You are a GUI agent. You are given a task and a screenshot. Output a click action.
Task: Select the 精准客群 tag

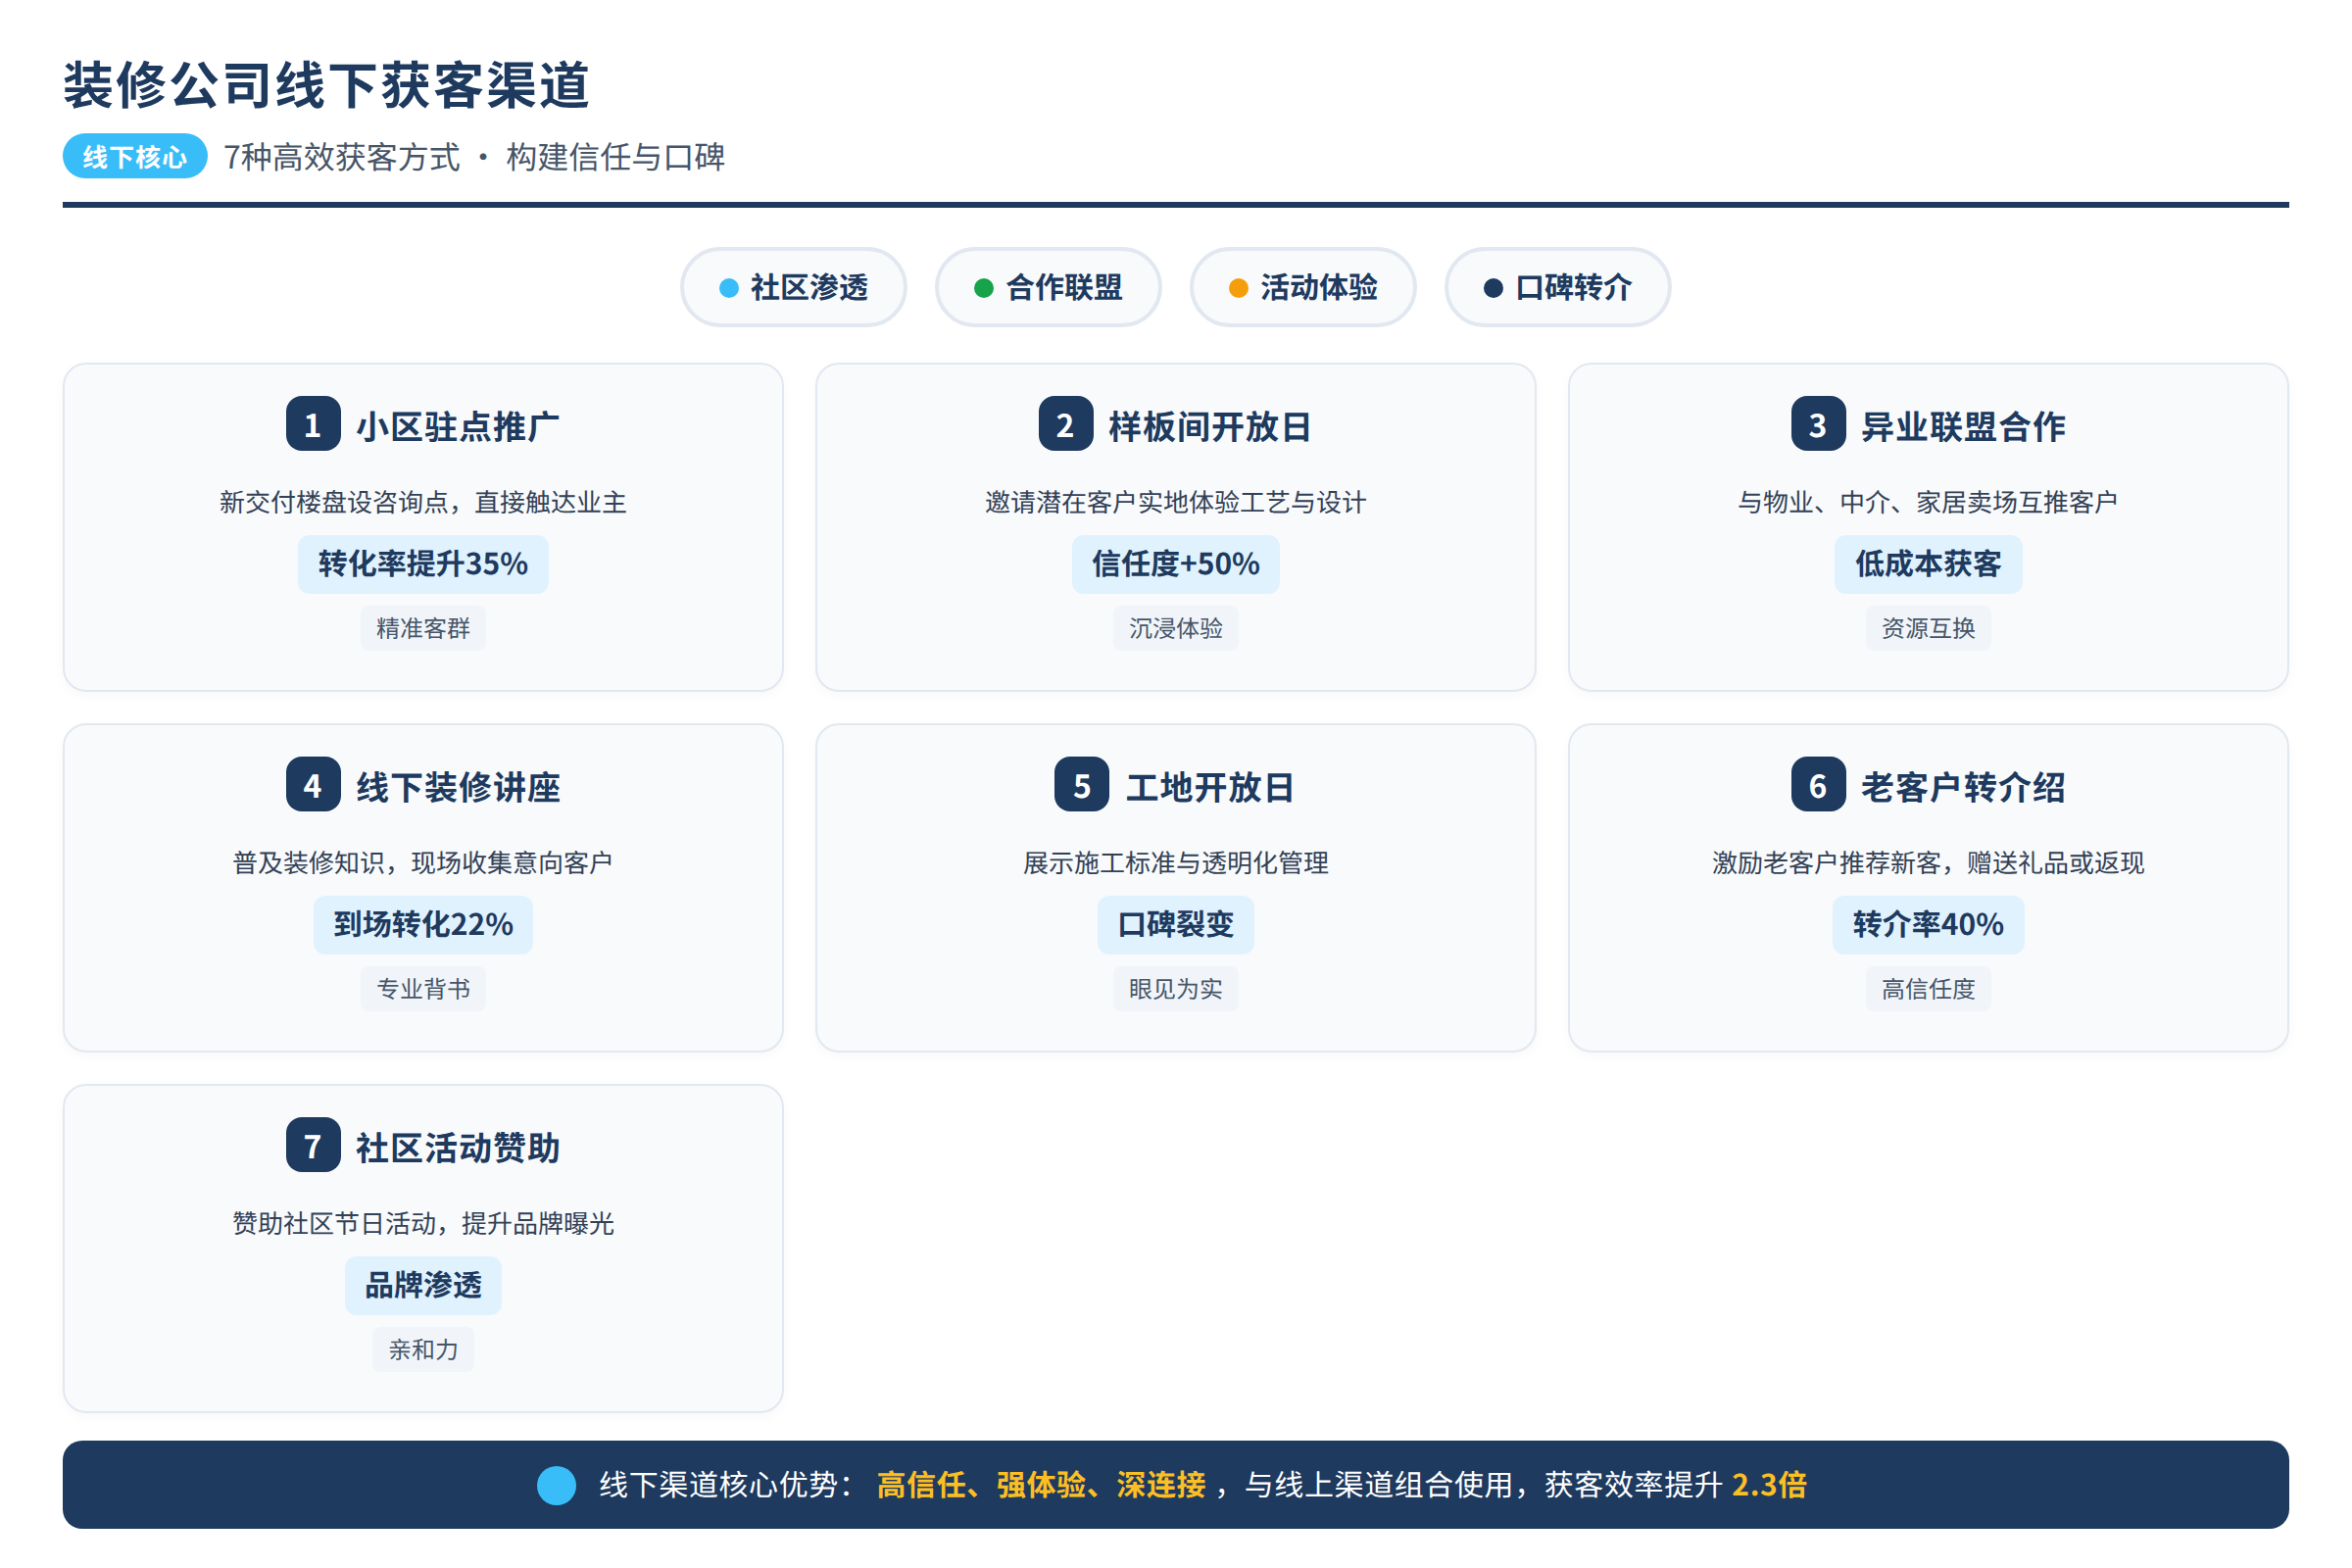423,628
